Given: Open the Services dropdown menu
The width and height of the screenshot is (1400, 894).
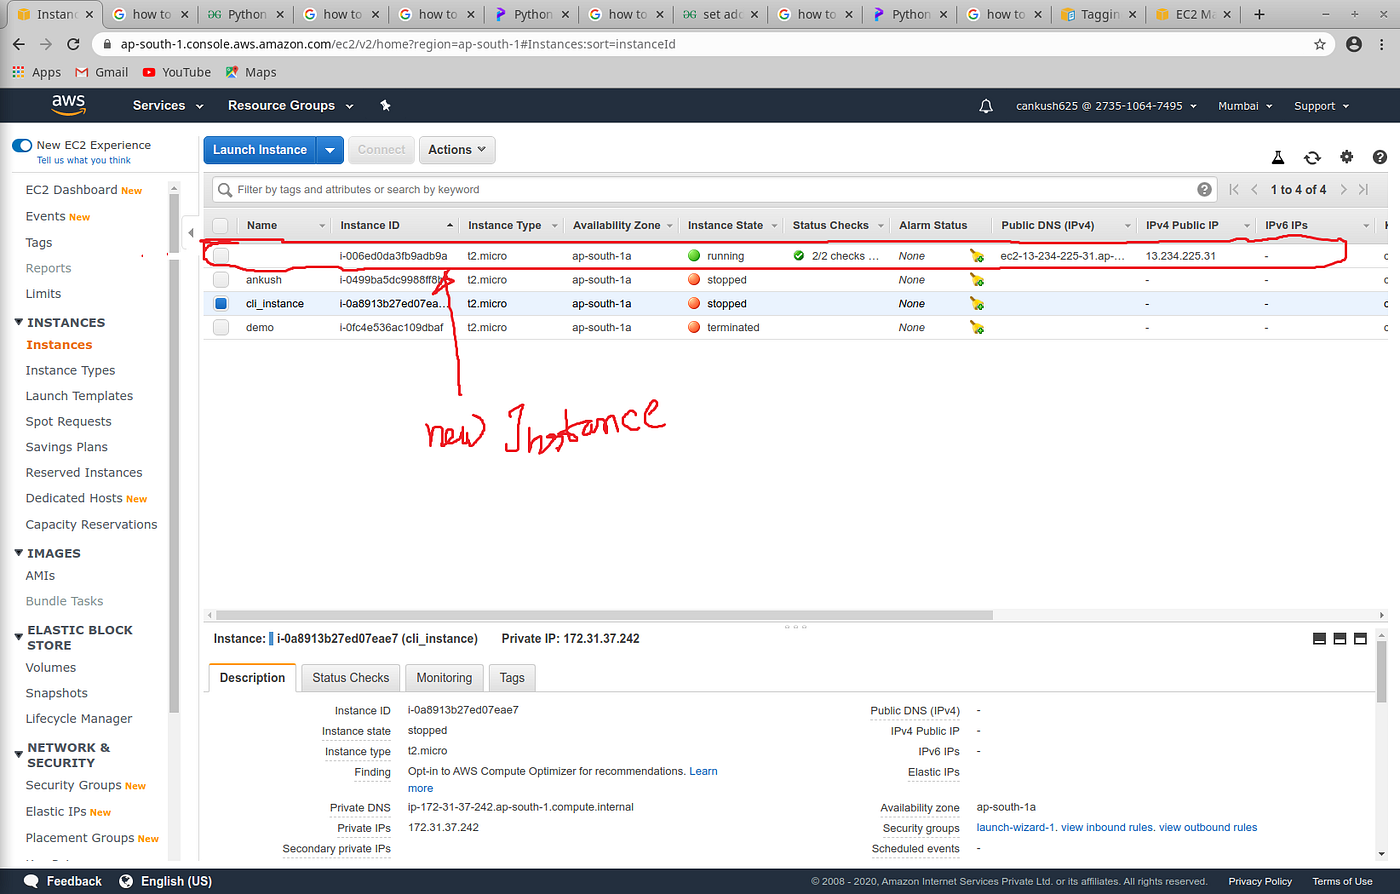Looking at the screenshot, I should coord(168,105).
